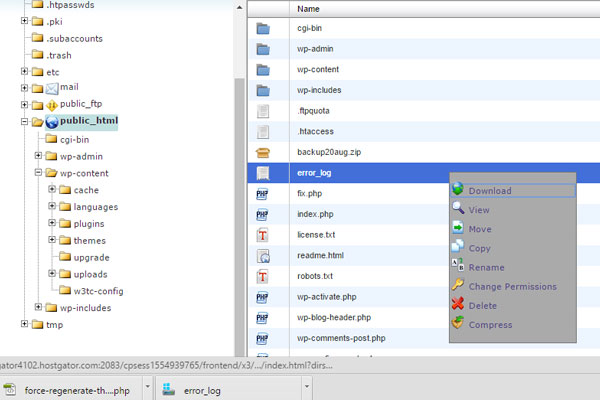Expand the mail folder node
Viewport: 600px width, 400px height.
pyautogui.click(x=24, y=88)
